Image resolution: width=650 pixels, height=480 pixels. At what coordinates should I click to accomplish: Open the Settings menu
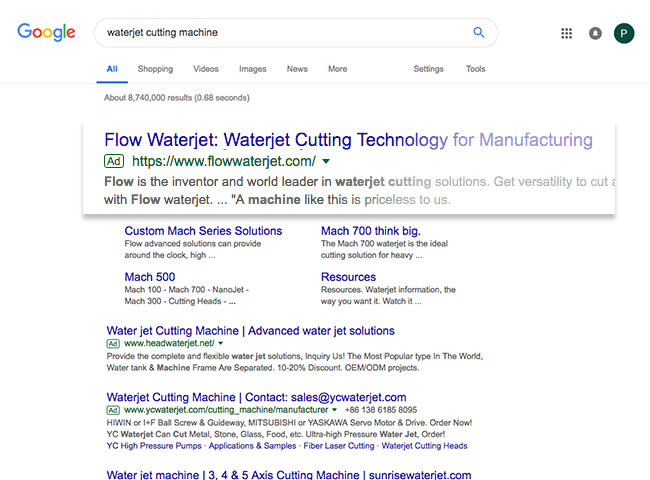[x=428, y=69]
